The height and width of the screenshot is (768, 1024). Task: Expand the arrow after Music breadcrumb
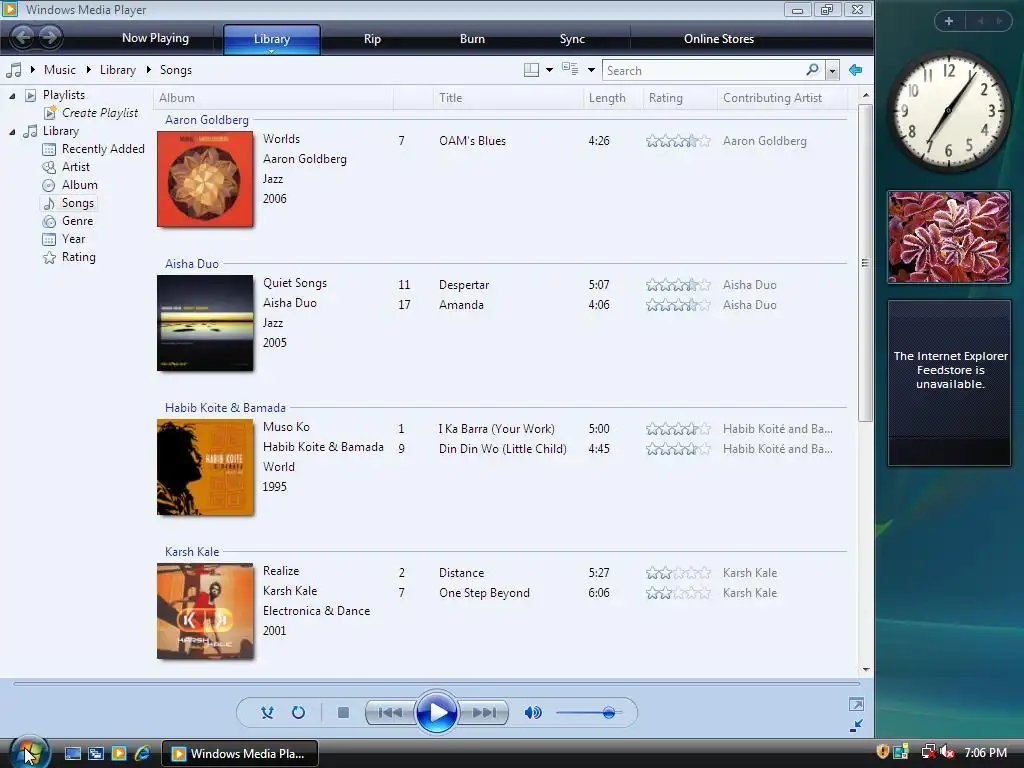coord(88,69)
